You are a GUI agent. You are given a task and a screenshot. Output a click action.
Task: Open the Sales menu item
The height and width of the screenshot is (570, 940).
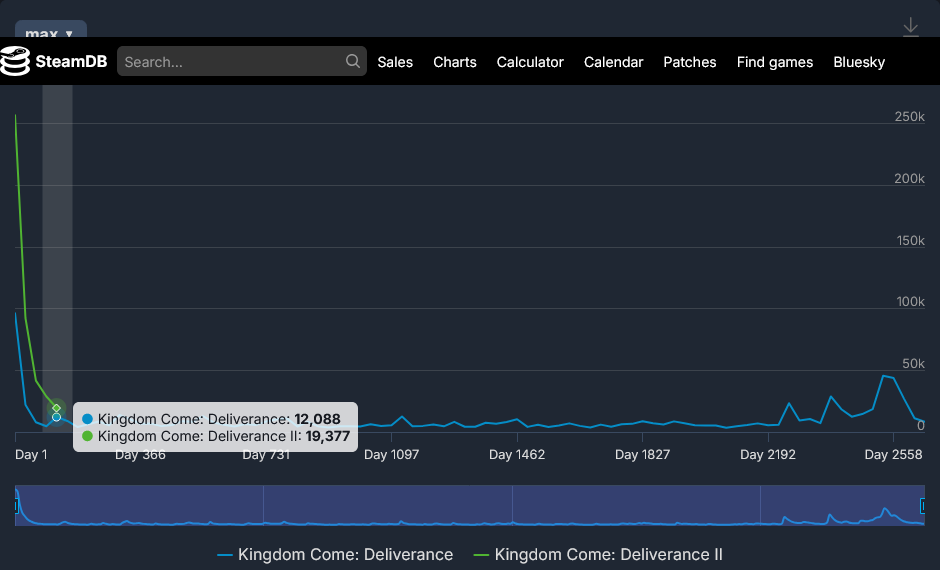click(395, 62)
